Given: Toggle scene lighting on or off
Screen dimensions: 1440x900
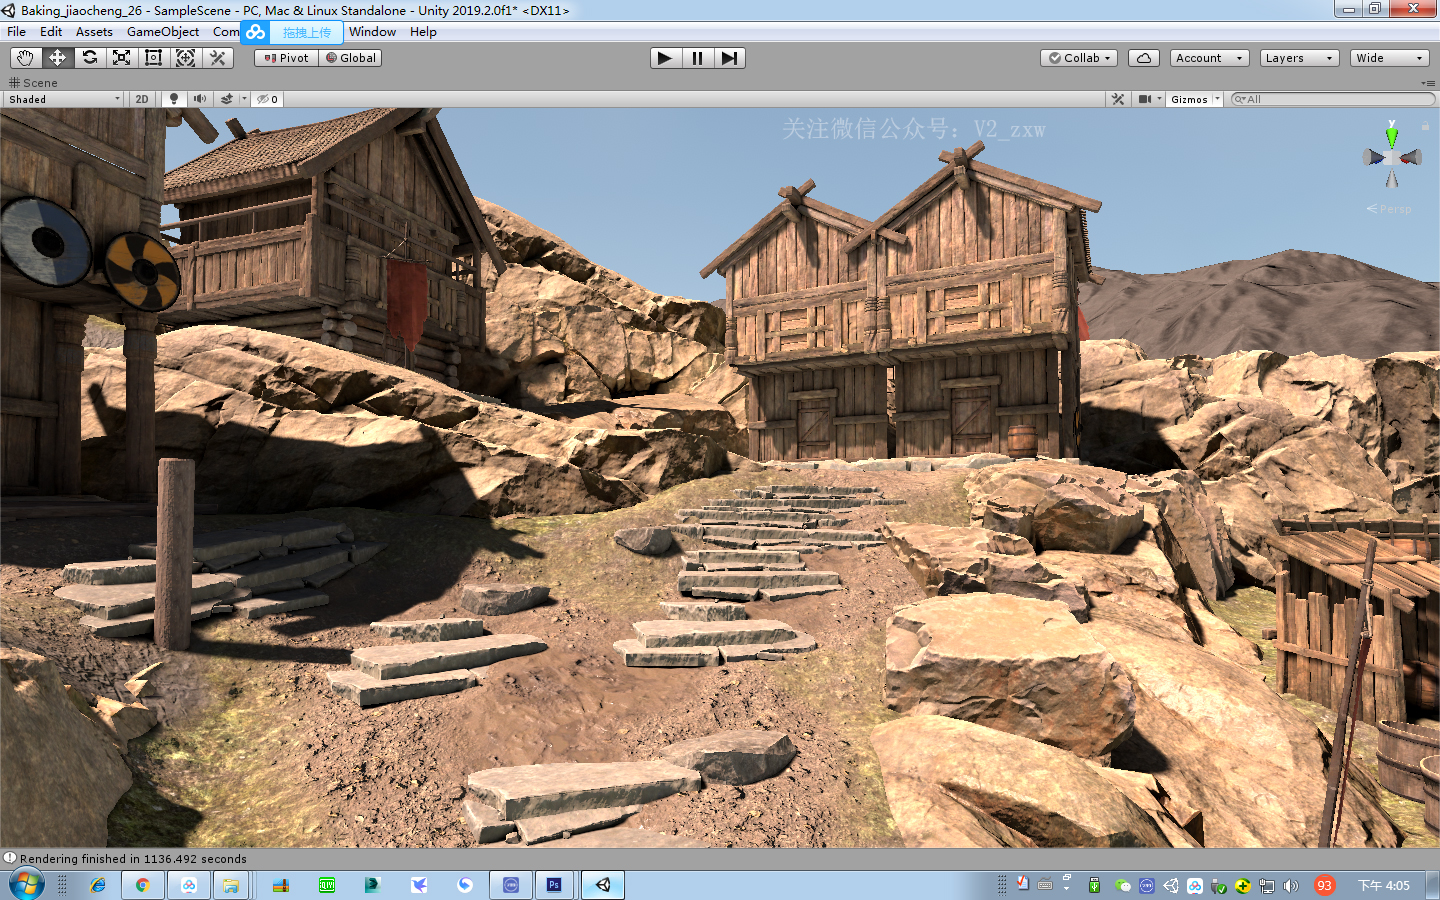Looking at the screenshot, I should click(174, 99).
